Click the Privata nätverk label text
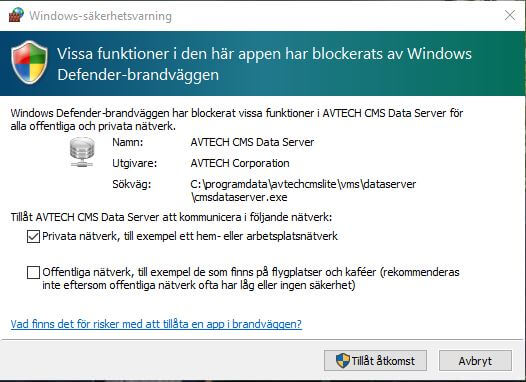526x382 pixels. [x=190, y=236]
